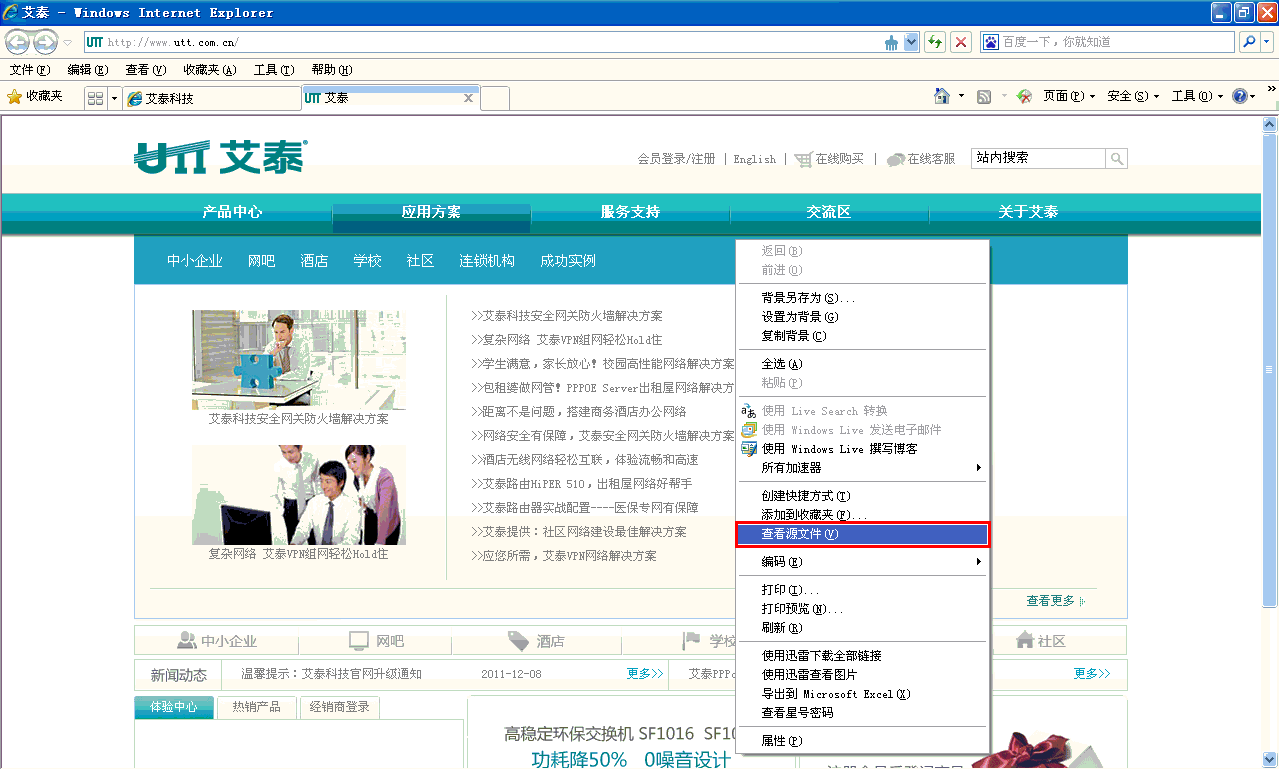
Task: Open the 查看(V) menu
Action: pyautogui.click(x=146, y=70)
